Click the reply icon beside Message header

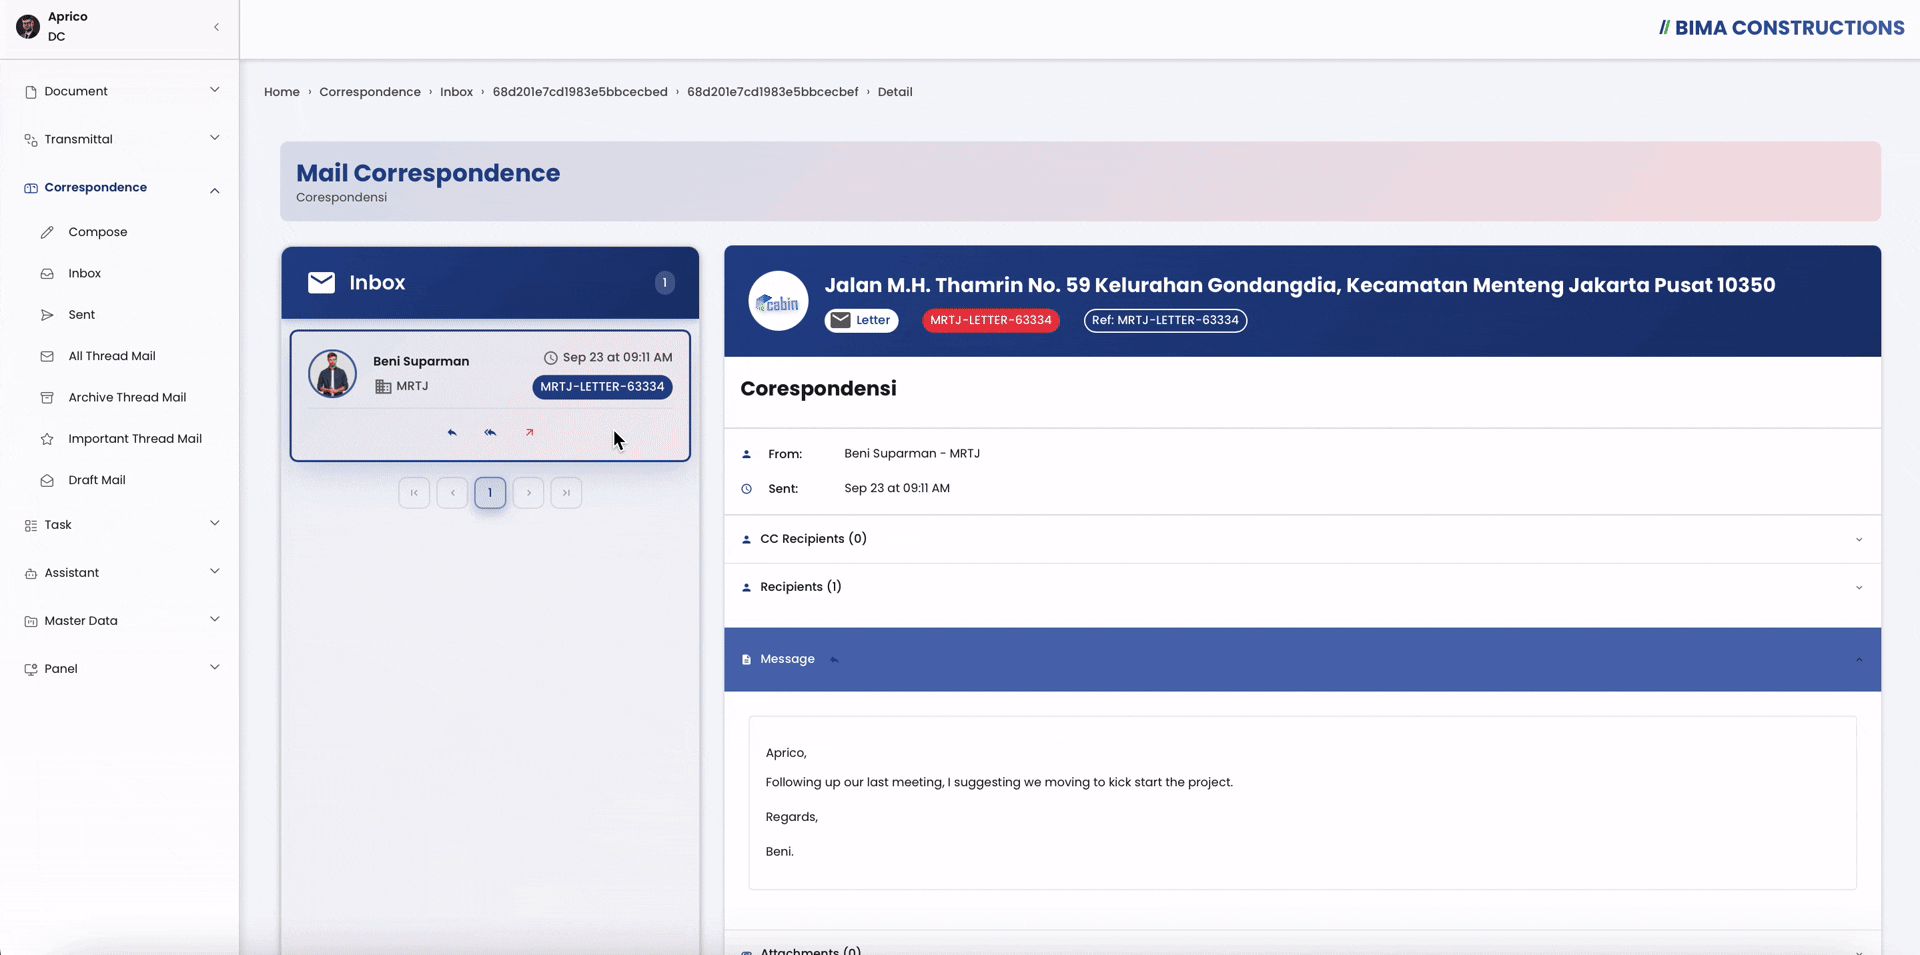pos(834,660)
